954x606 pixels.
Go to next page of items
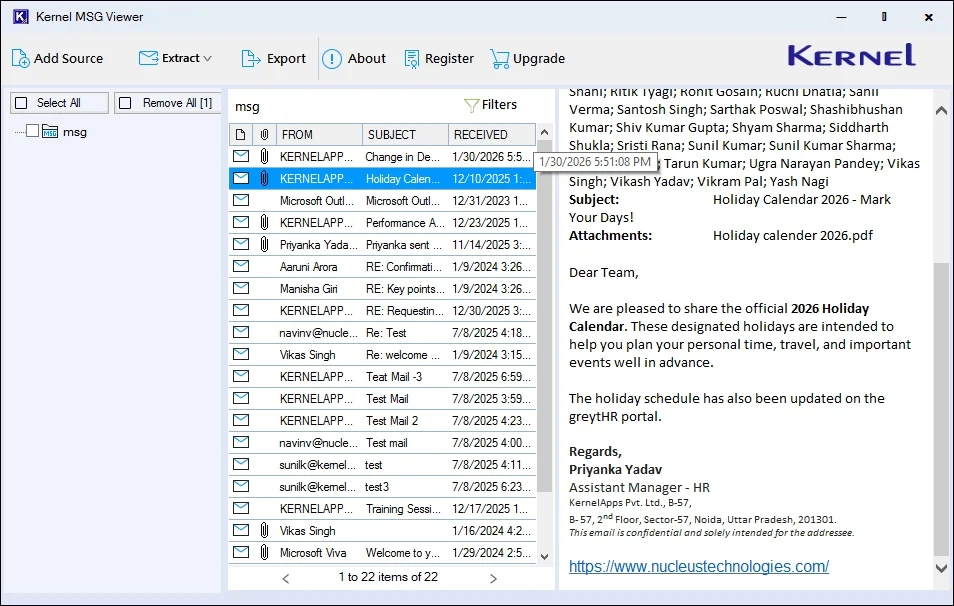click(x=493, y=579)
